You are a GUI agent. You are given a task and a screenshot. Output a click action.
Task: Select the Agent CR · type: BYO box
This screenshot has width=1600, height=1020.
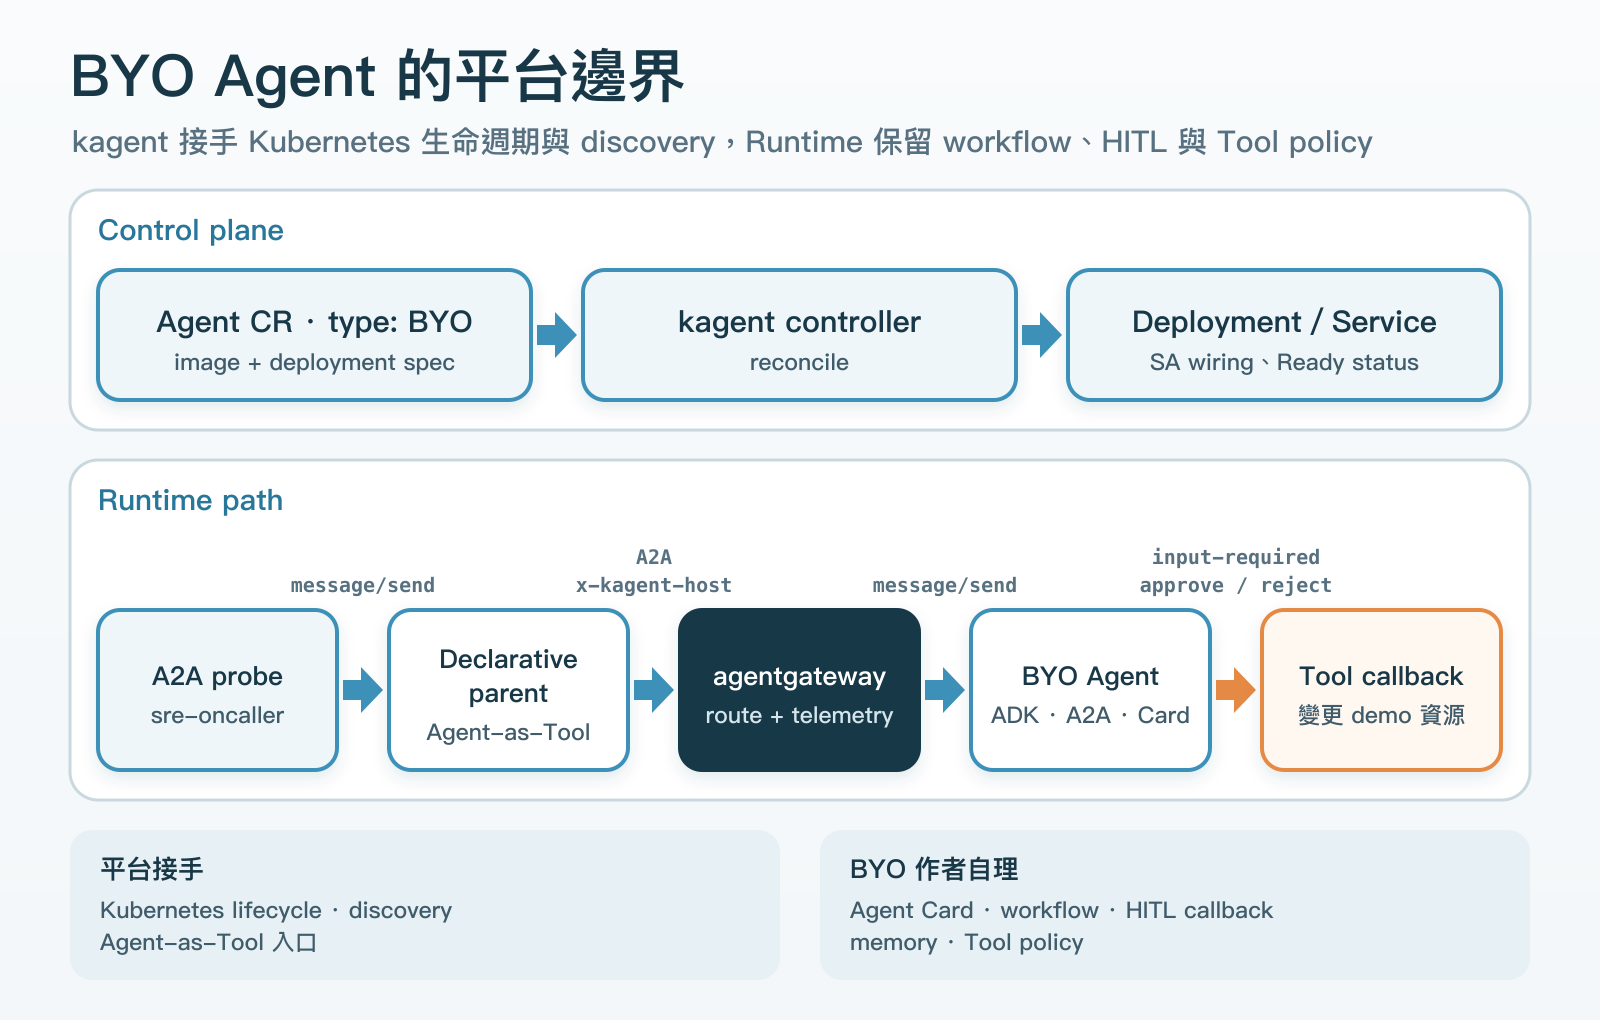coord(314,335)
